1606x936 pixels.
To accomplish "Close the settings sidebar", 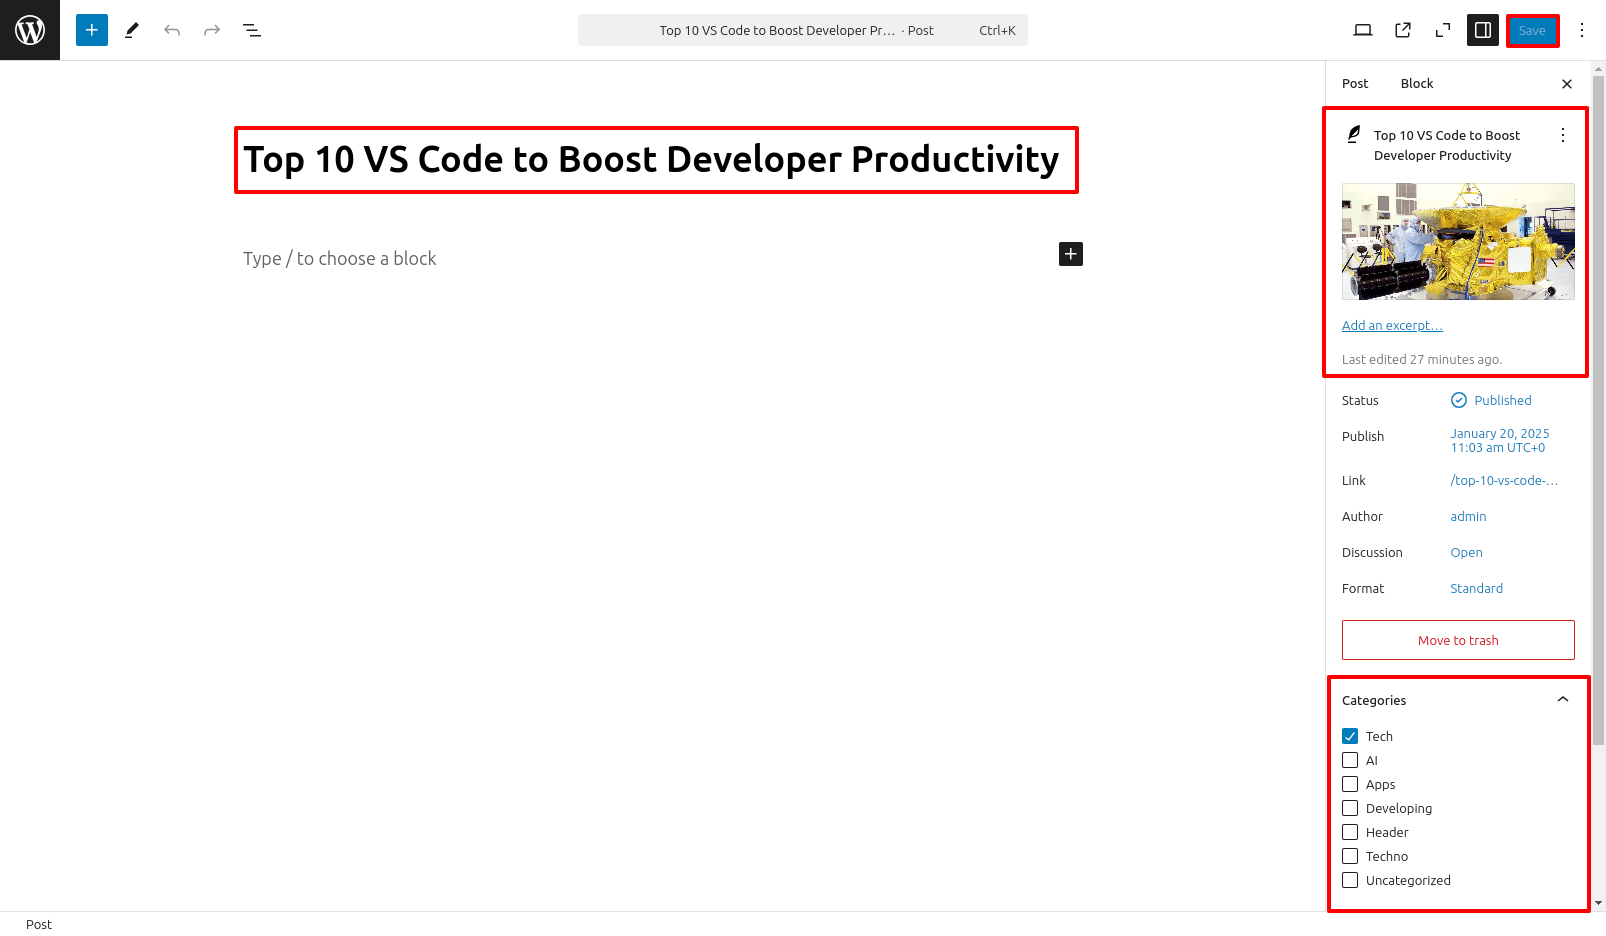I will pyautogui.click(x=1567, y=84).
